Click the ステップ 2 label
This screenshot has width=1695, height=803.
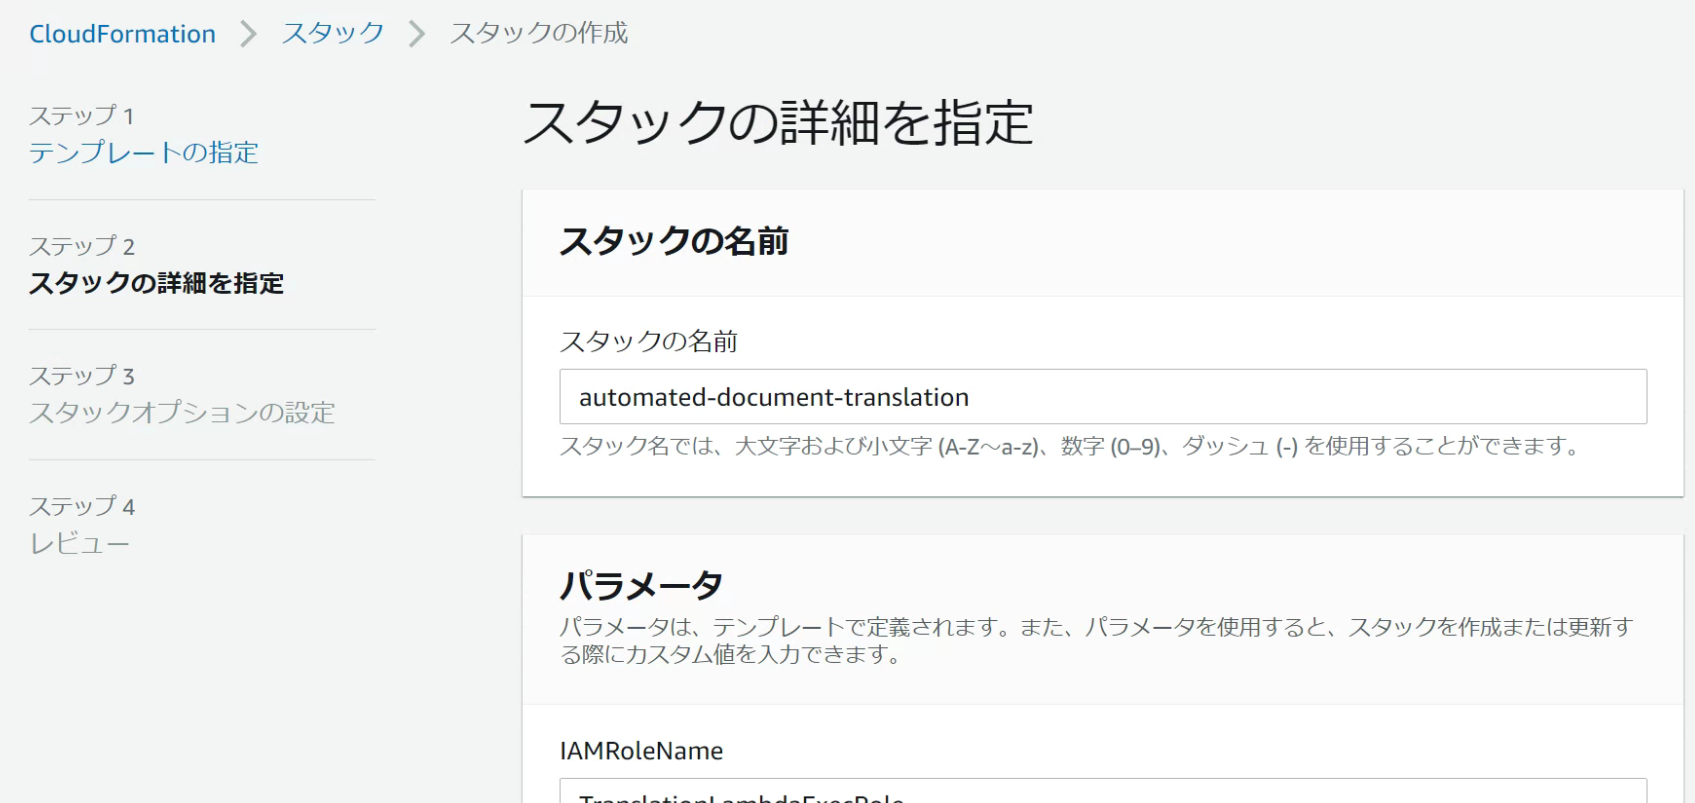click(x=81, y=246)
